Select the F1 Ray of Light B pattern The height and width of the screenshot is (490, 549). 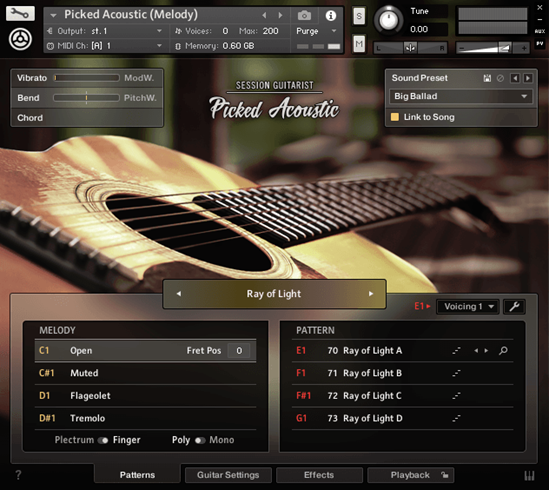tap(403, 373)
